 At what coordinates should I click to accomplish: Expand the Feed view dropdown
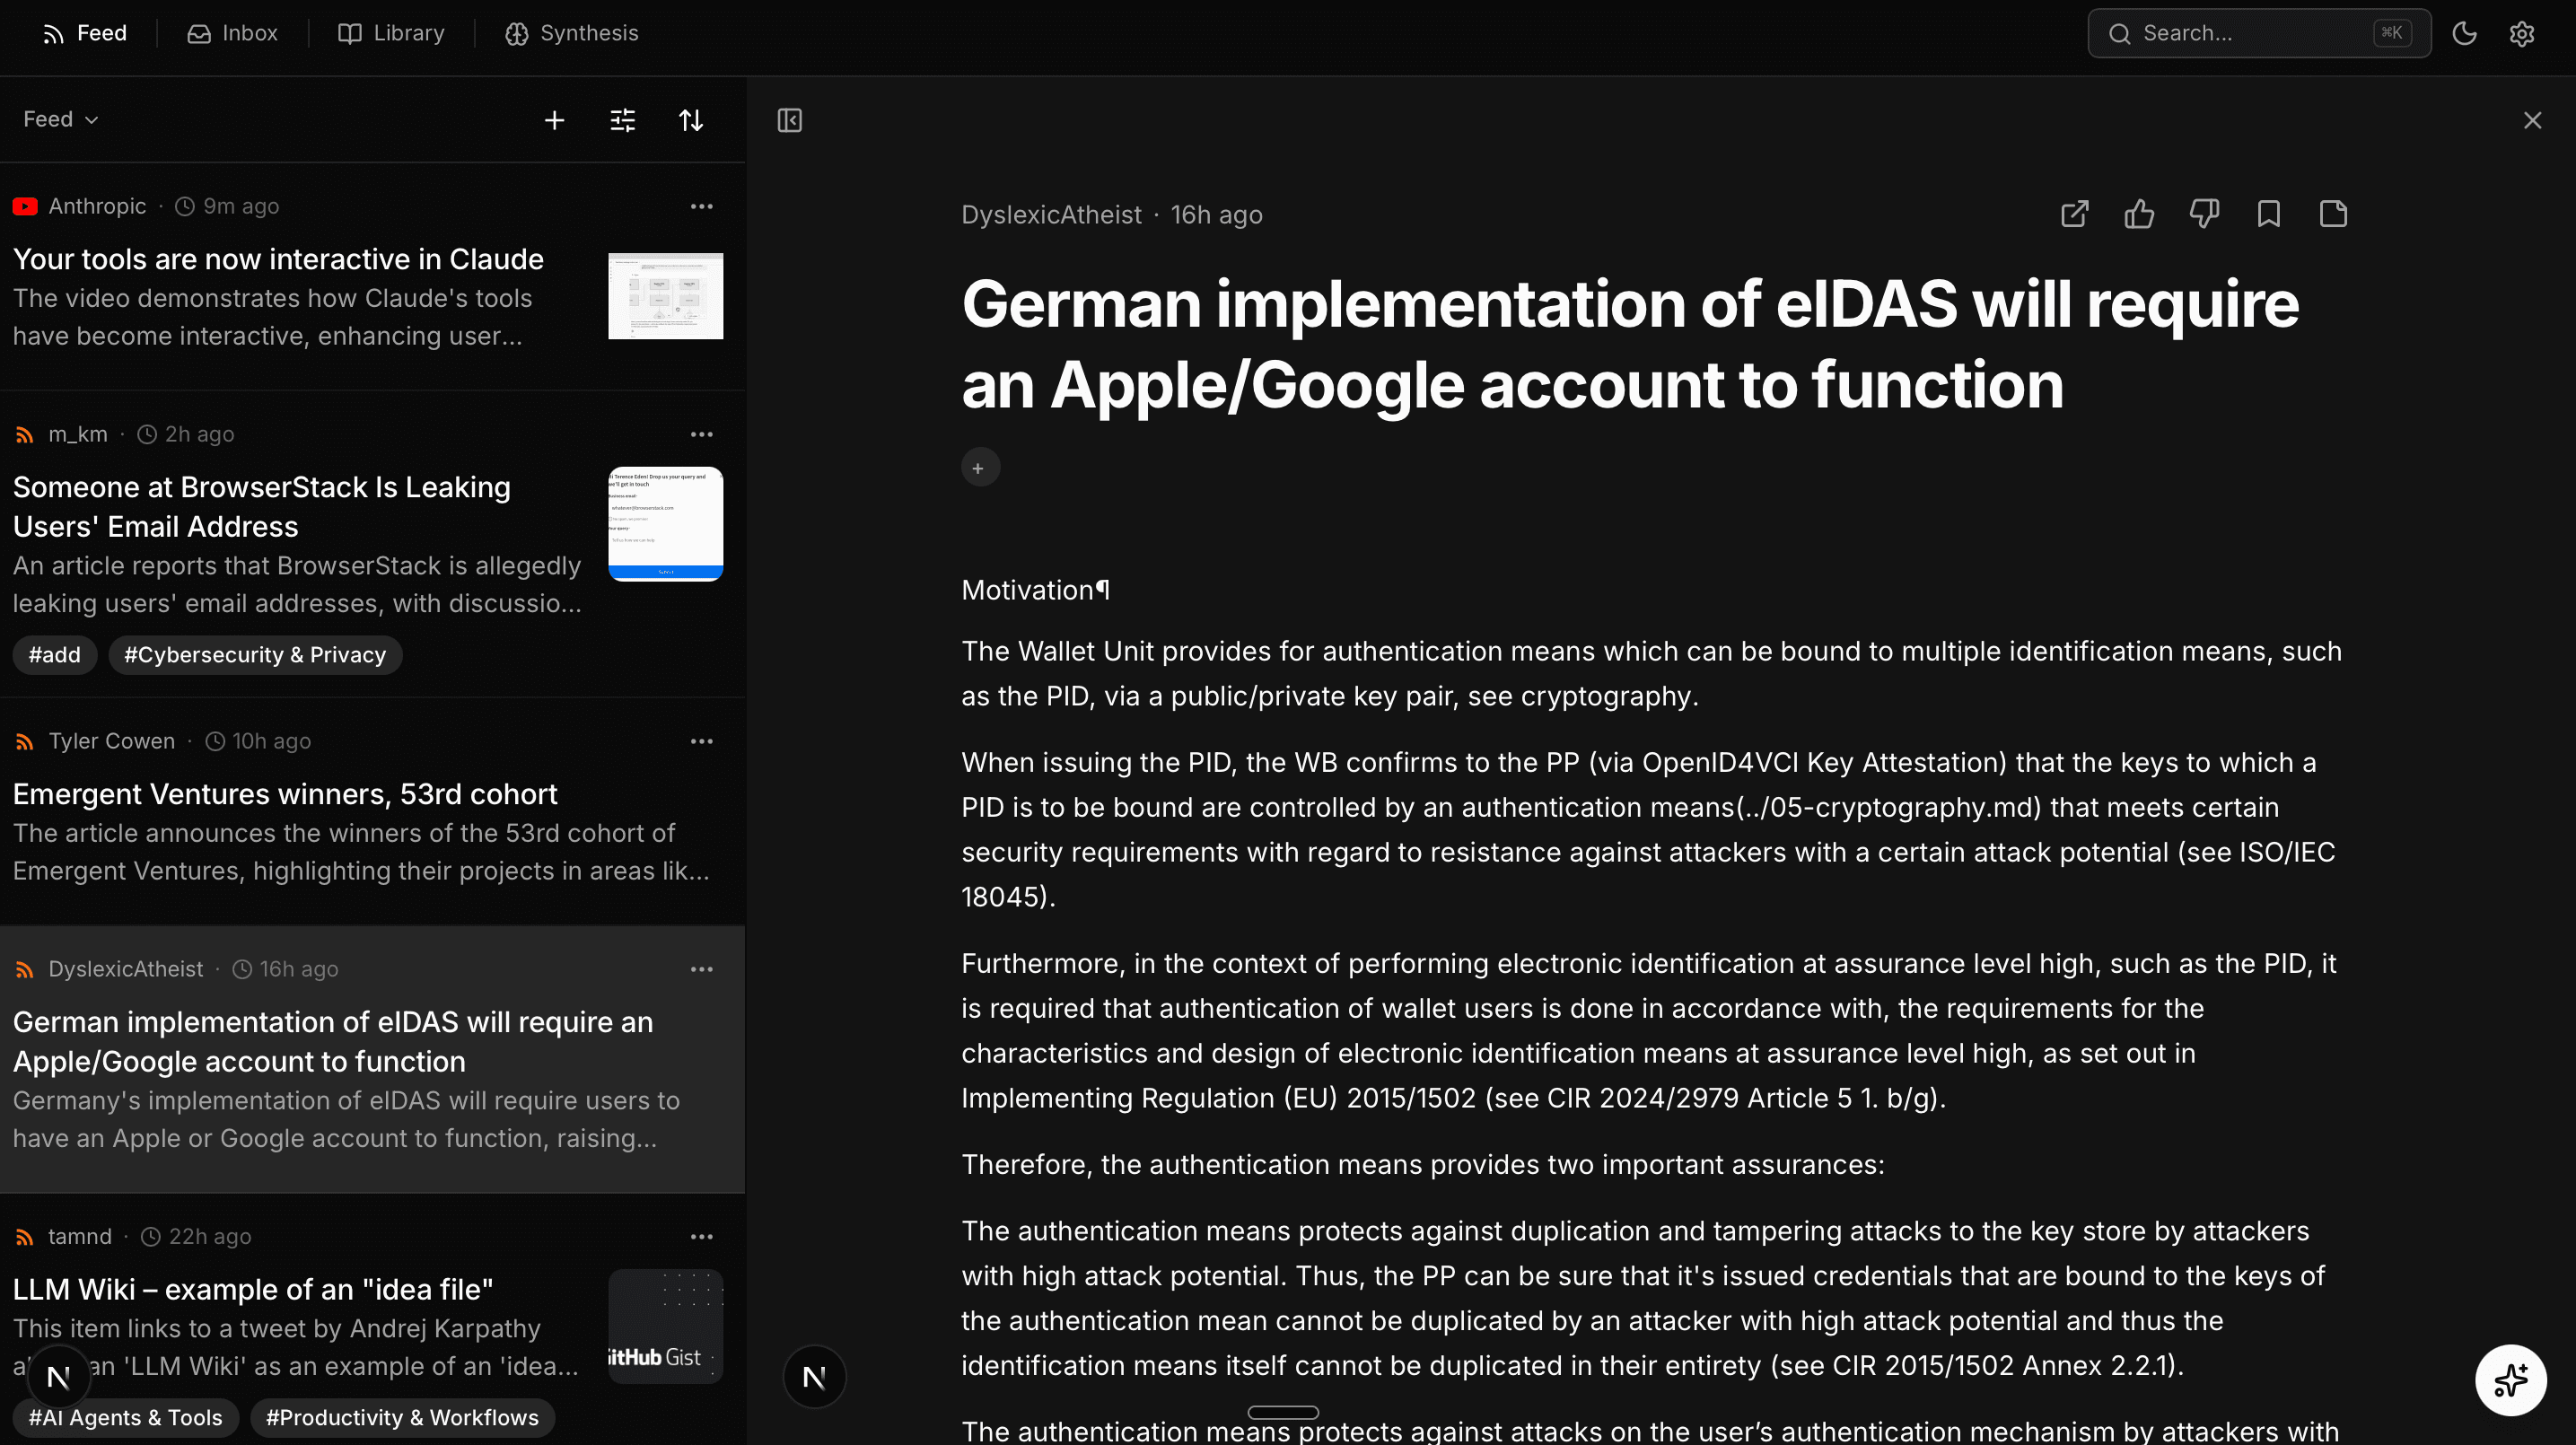coord(60,118)
